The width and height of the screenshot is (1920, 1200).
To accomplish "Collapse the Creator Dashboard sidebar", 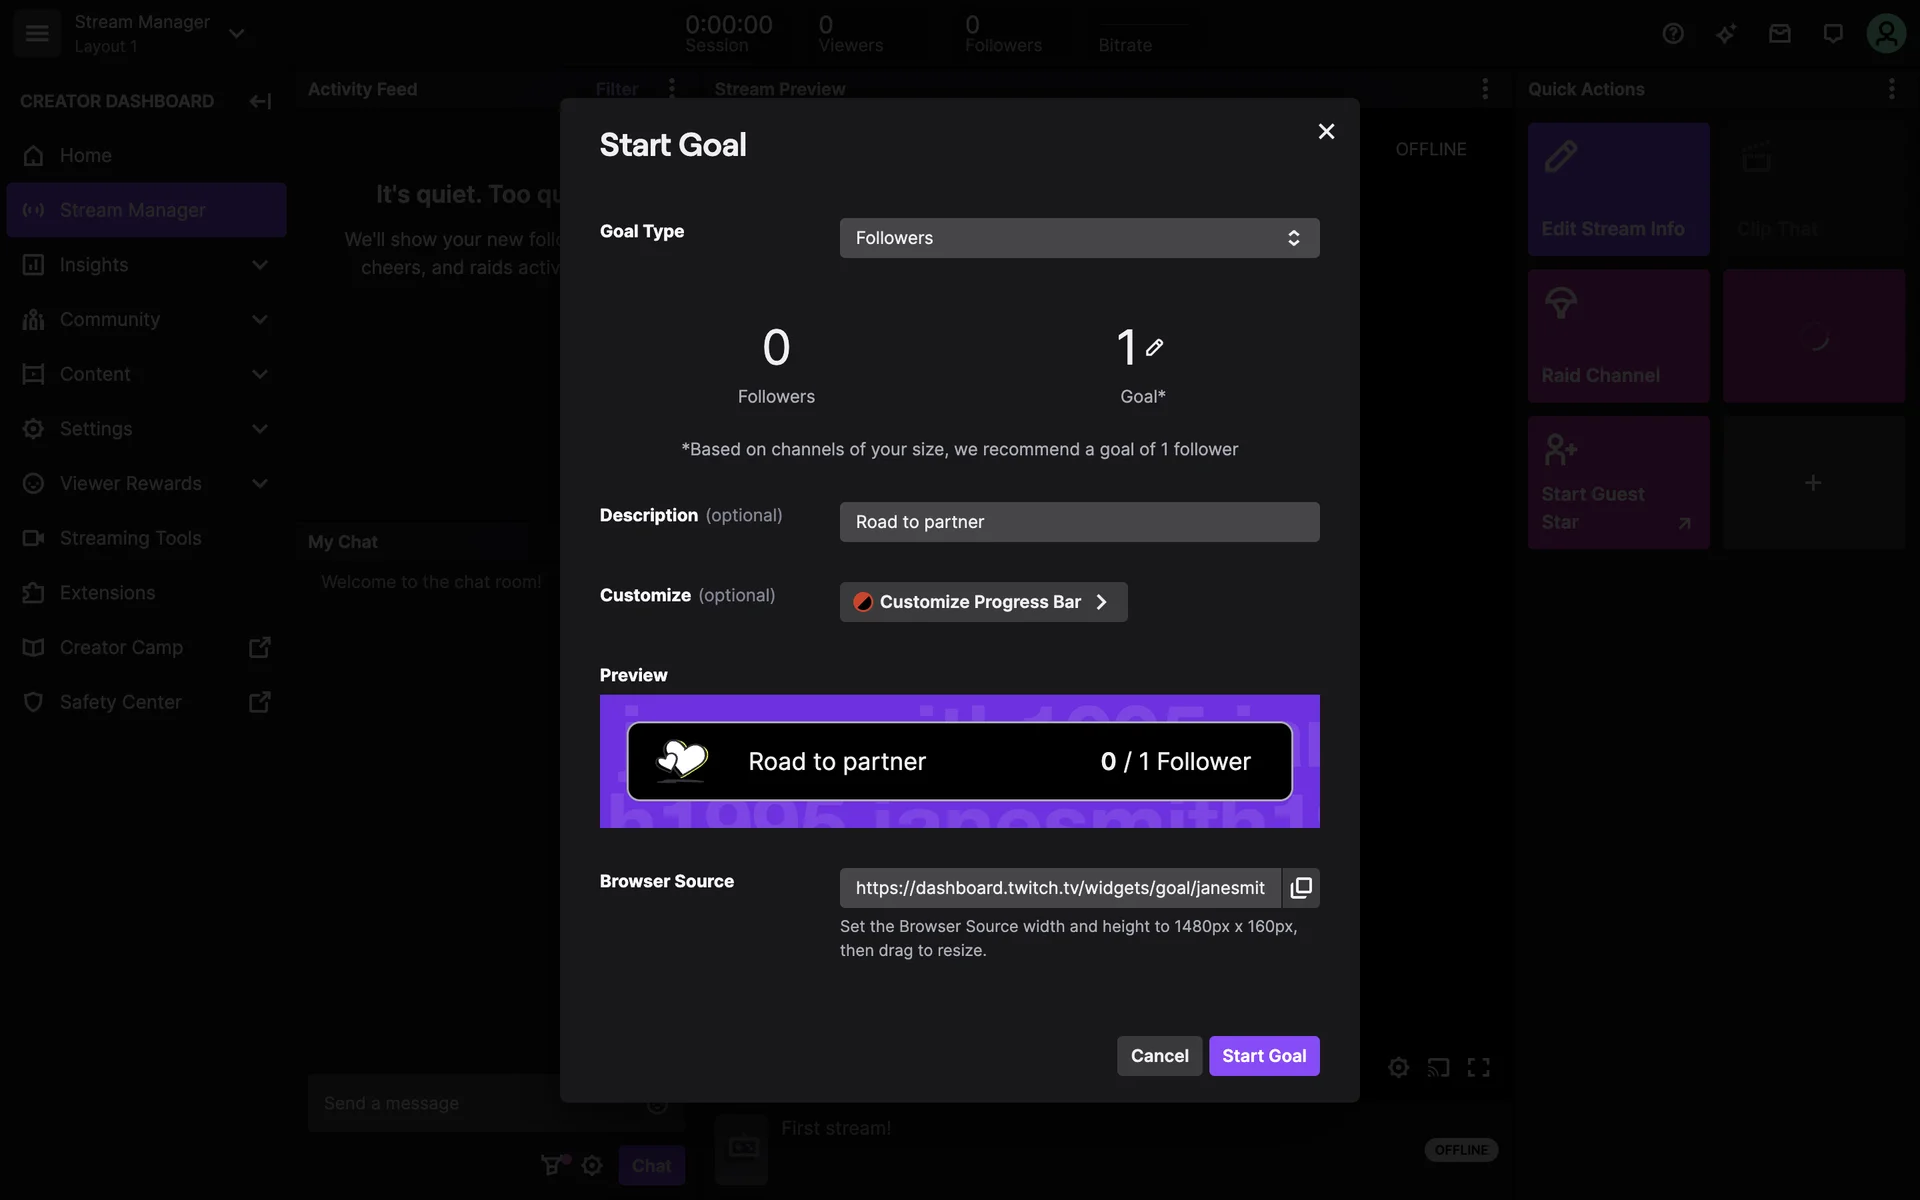I will click(x=260, y=101).
